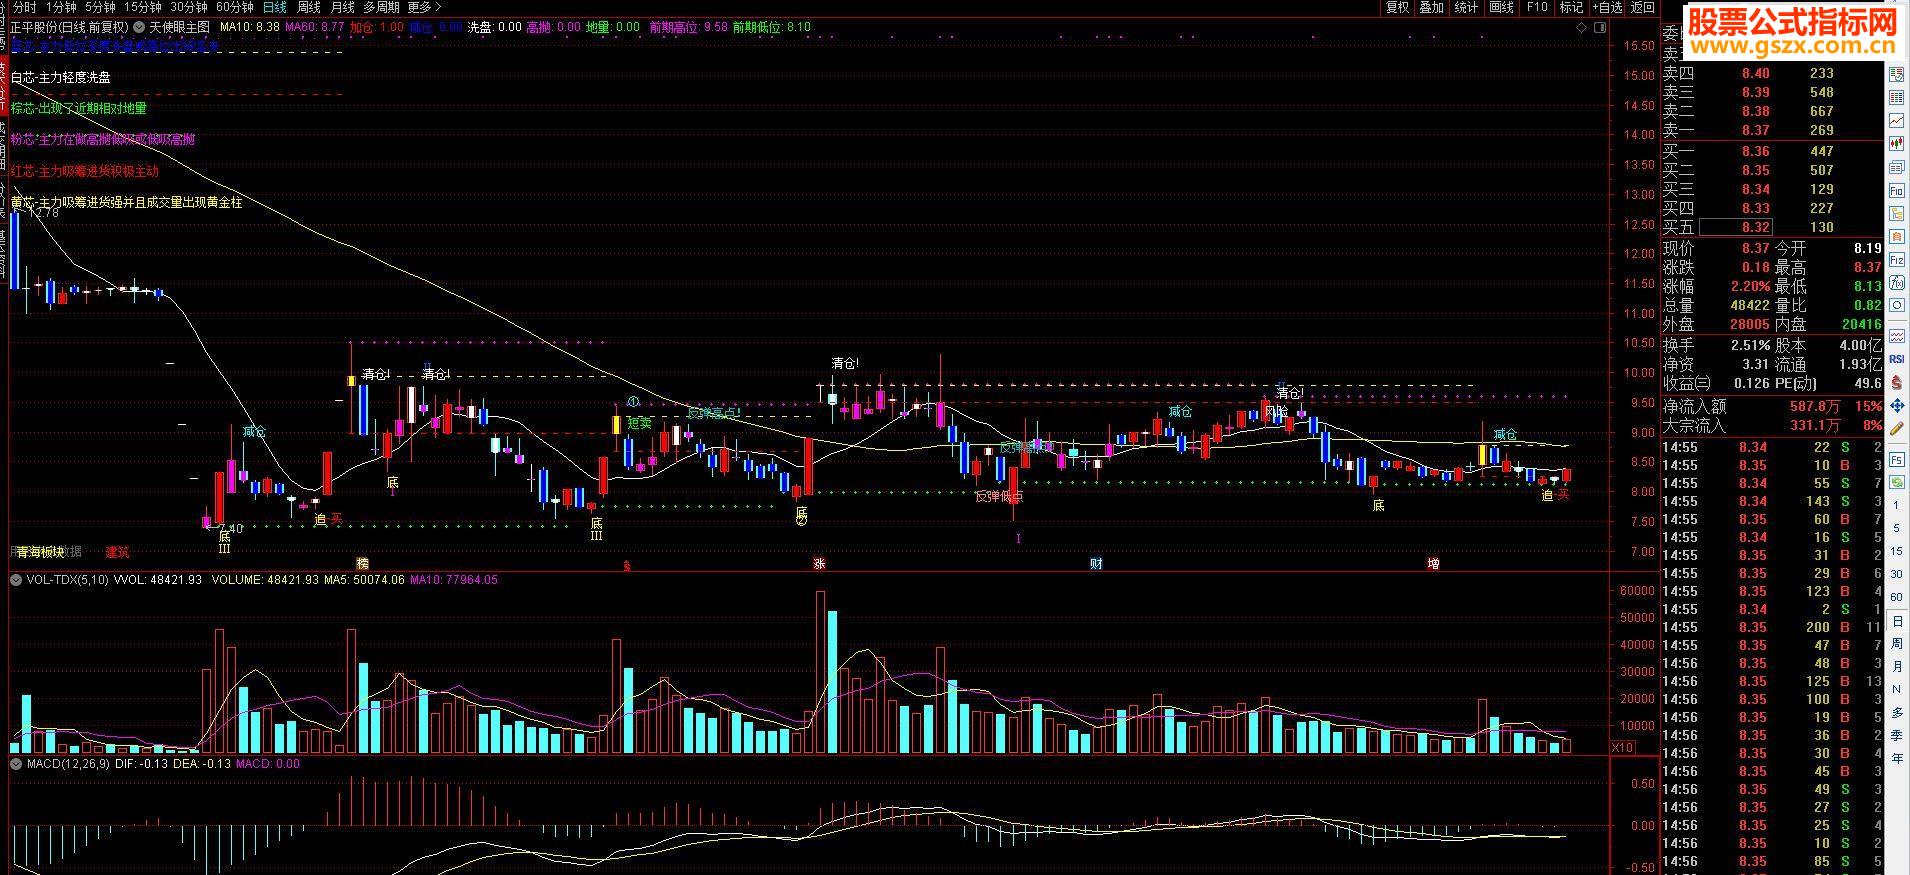This screenshot has height=875, width=1910.
Task: Click the orange 自 self-select icon
Action: tap(1897, 237)
